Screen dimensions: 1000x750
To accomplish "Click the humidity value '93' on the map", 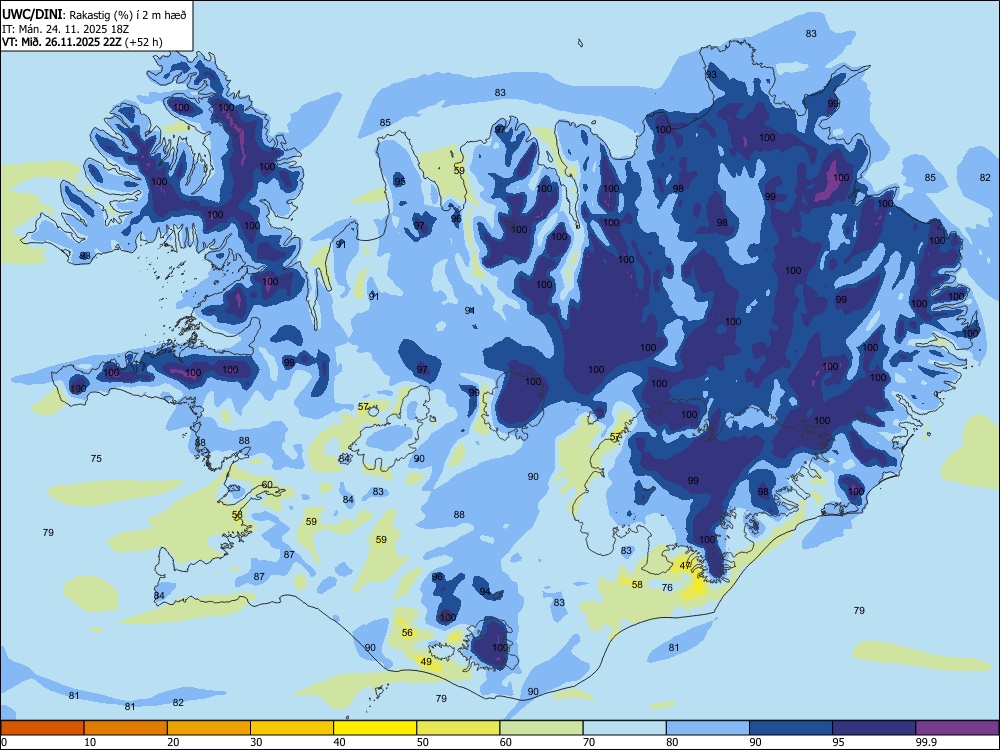I will tap(711, 75).
